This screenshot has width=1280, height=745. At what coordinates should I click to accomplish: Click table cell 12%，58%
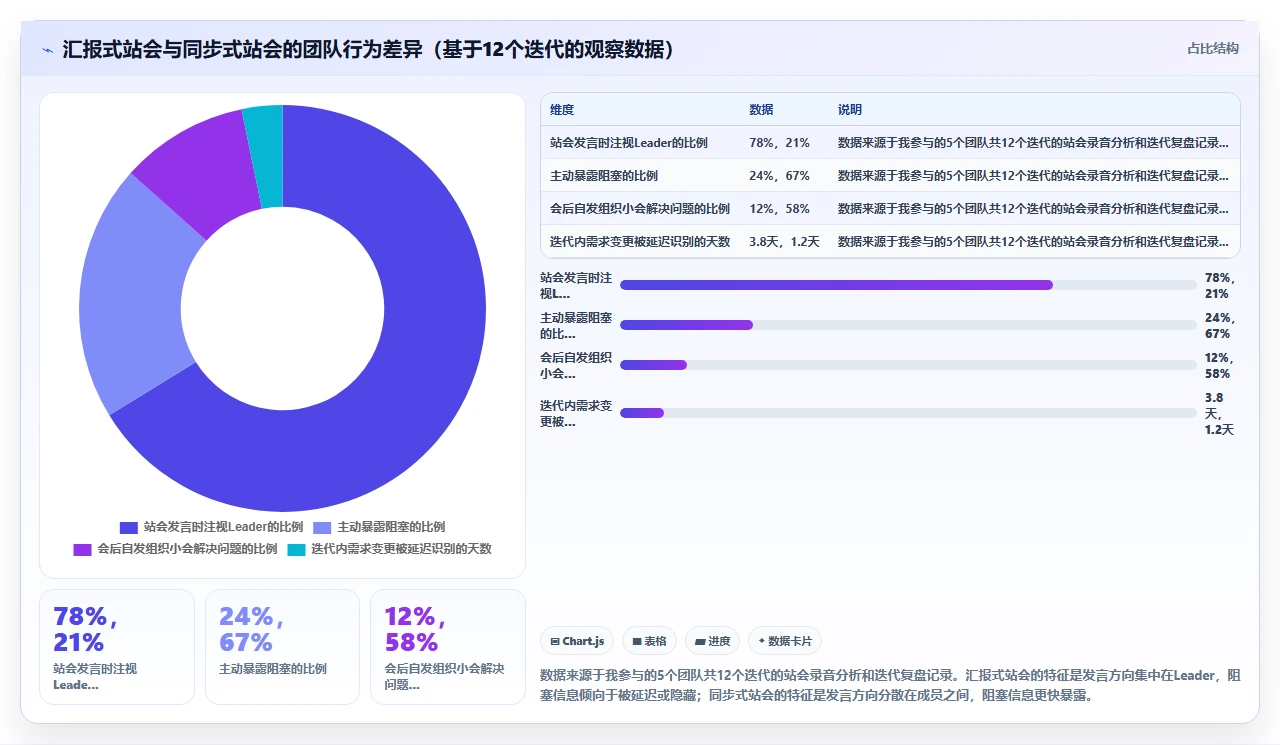(x=779, y=209)
